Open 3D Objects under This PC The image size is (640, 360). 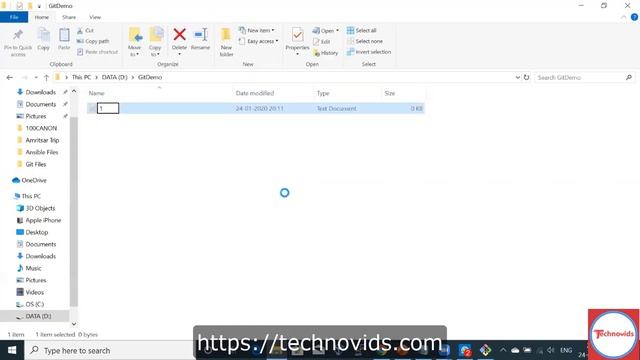(40, 208)
